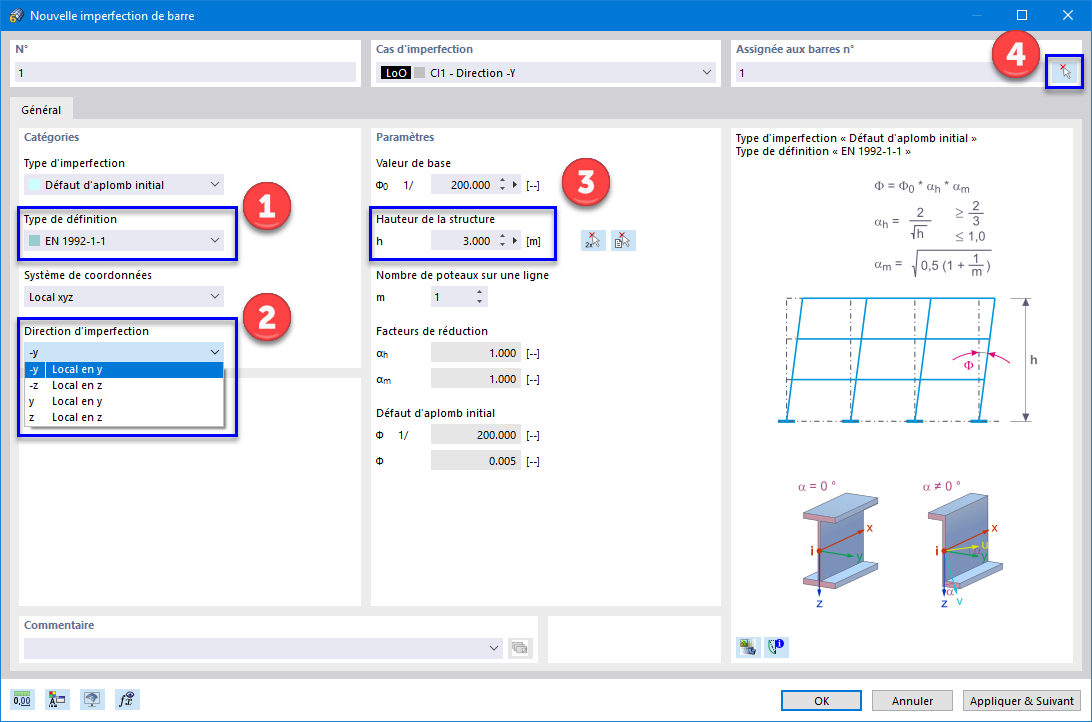
Task: Select 'z Local en z' option
Action: pos(124,417)
